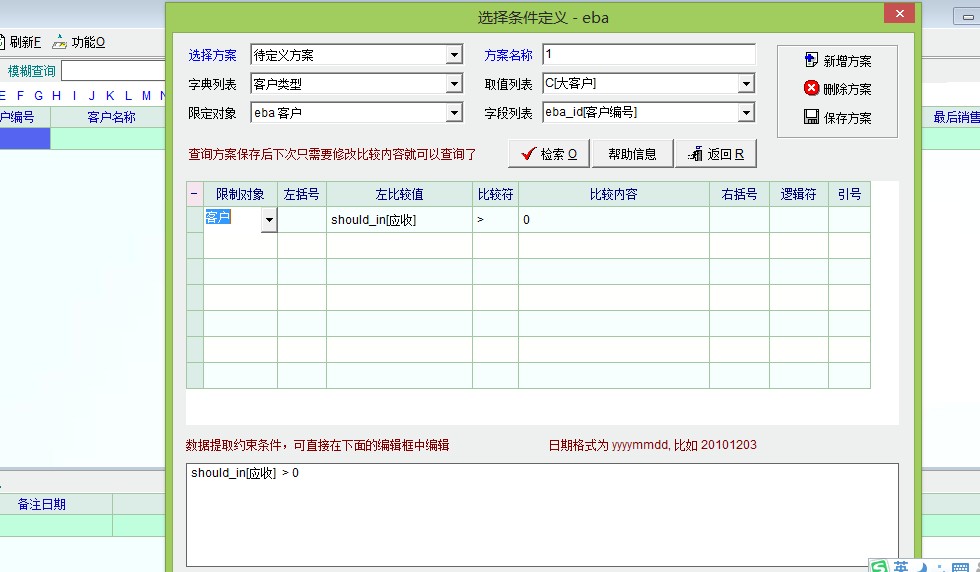Expand the 选择方案 dropdown list
The width and height of the screenshot is (980, 572).
(454, 56)
